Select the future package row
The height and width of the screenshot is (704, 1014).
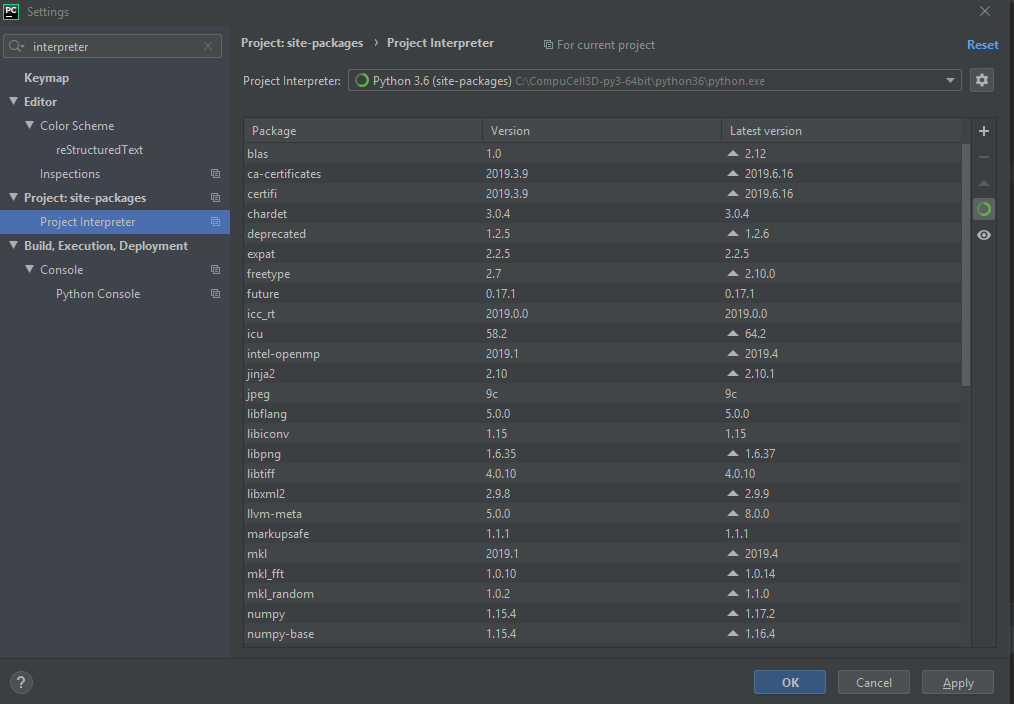[x=603, y=293]
